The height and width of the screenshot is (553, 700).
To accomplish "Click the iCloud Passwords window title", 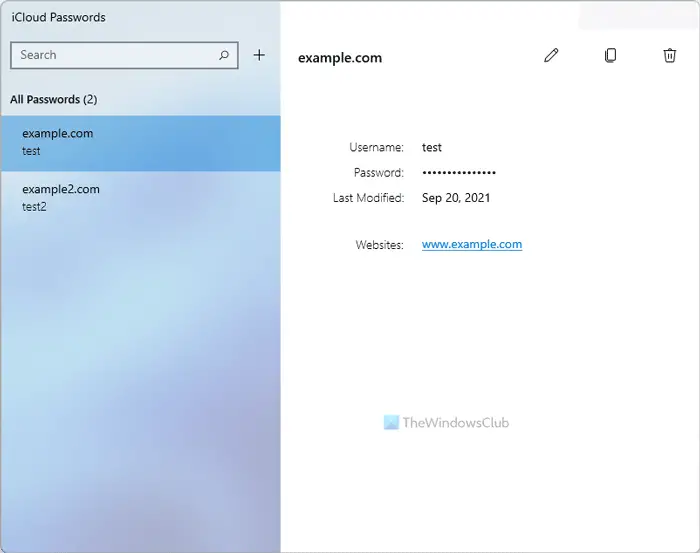I will (x=58, y=17).
